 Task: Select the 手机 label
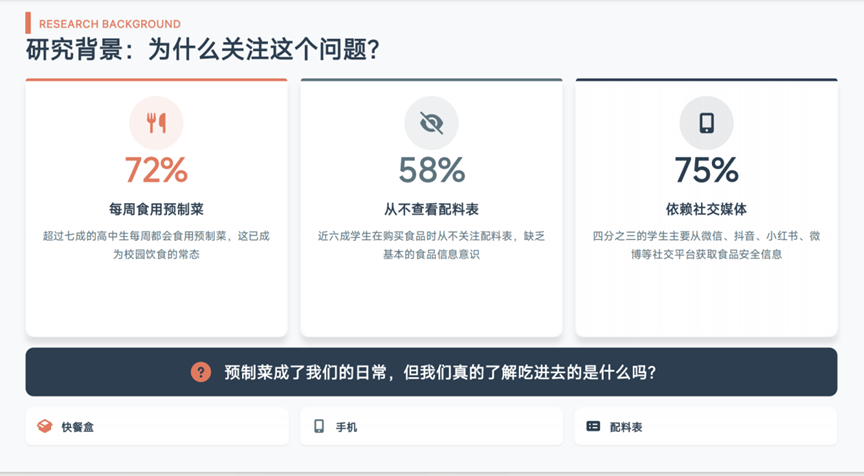(x=346, y=427)
